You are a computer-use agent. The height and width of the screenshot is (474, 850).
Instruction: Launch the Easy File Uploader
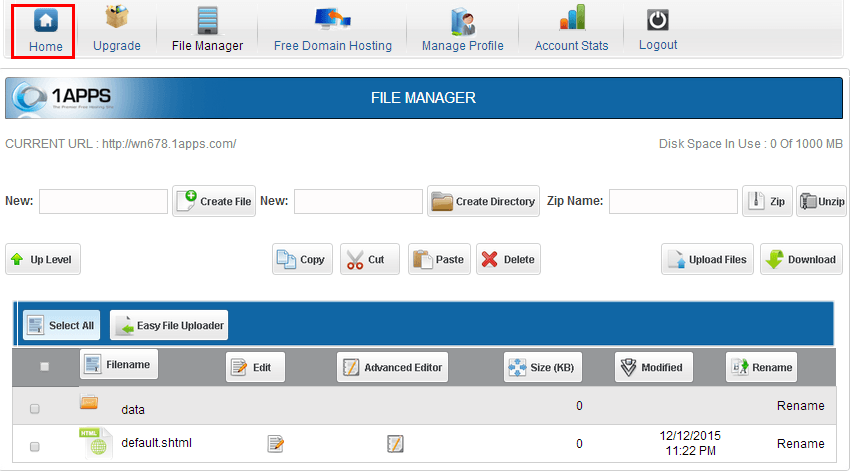[170, 325]
